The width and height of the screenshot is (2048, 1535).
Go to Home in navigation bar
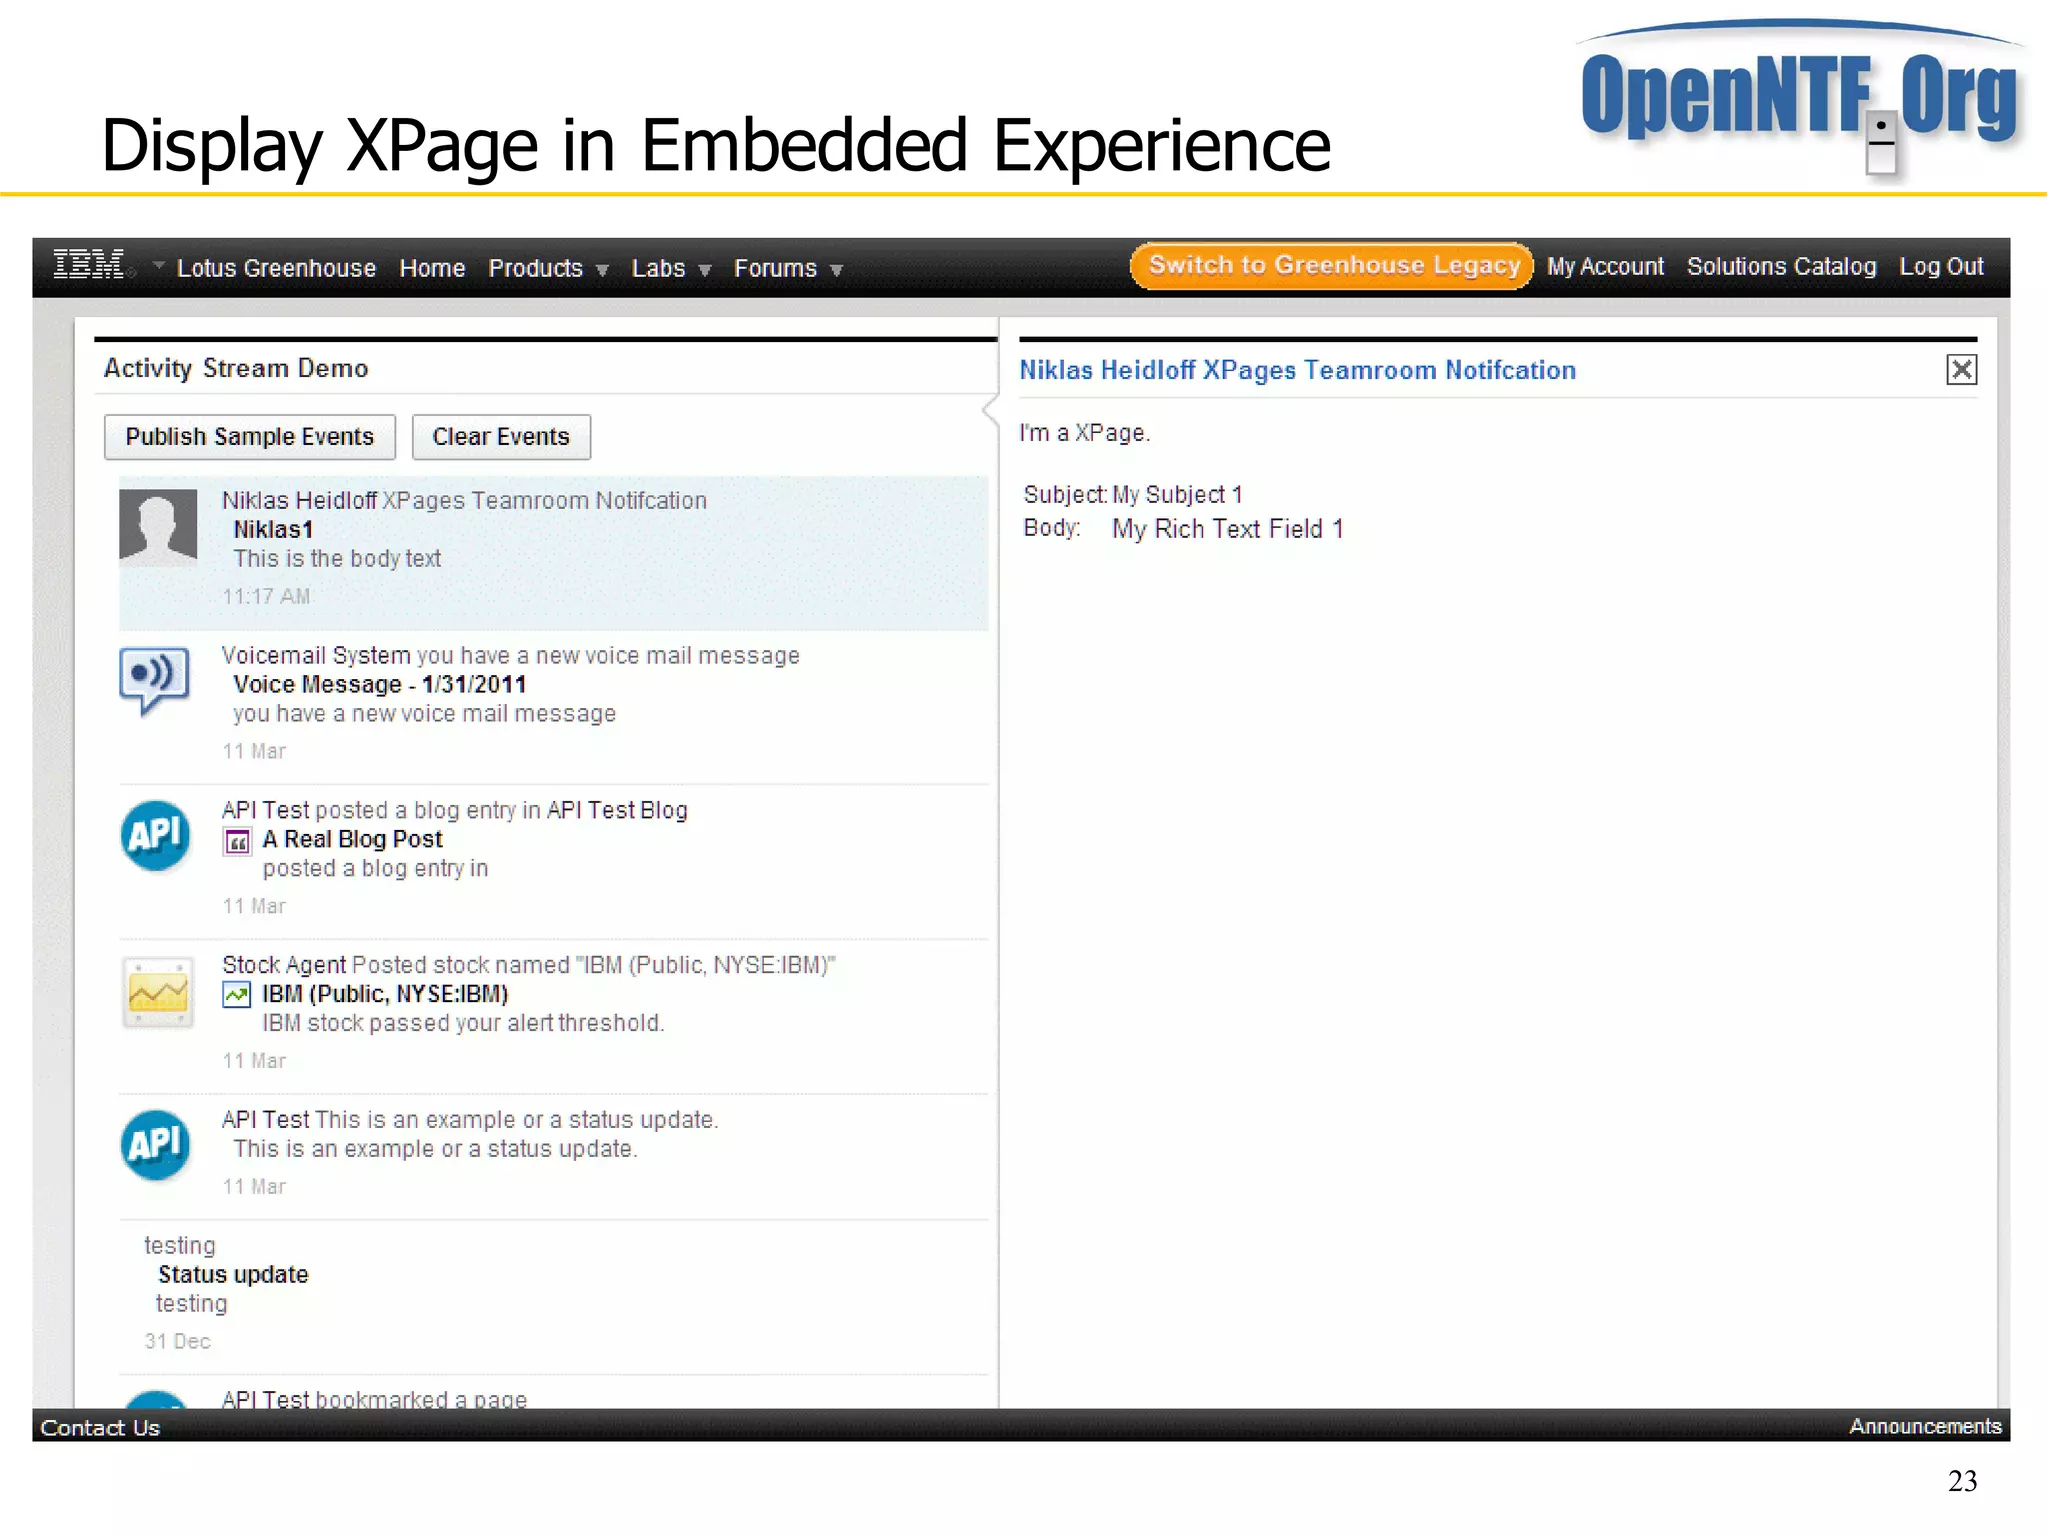432,268
